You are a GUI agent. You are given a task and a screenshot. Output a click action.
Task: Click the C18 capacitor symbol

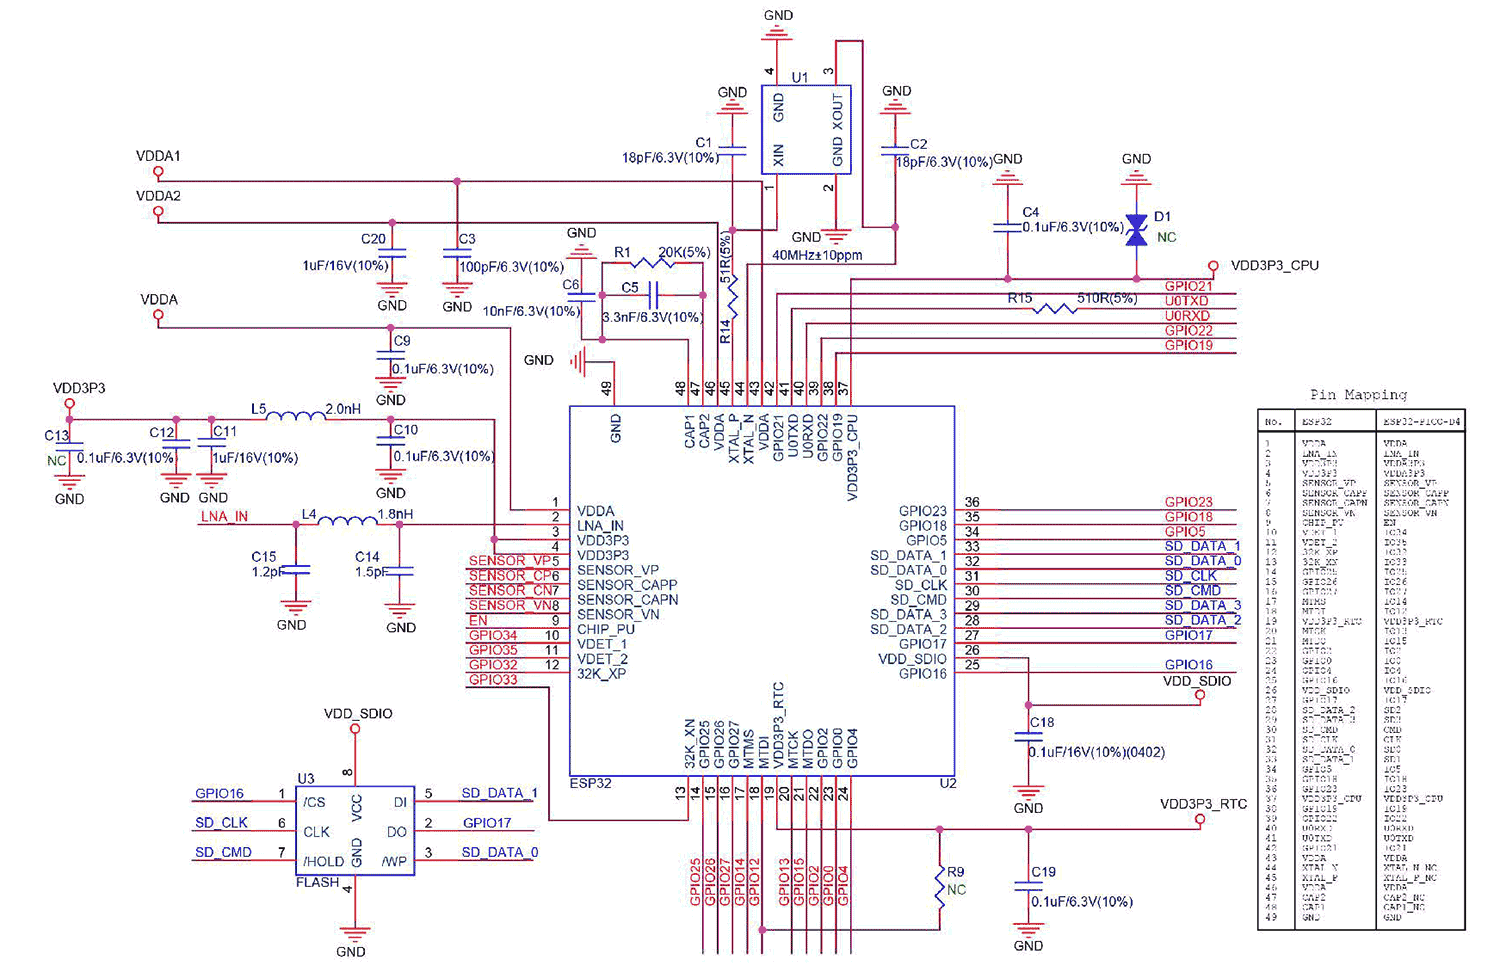click(x=1028, y=738)
